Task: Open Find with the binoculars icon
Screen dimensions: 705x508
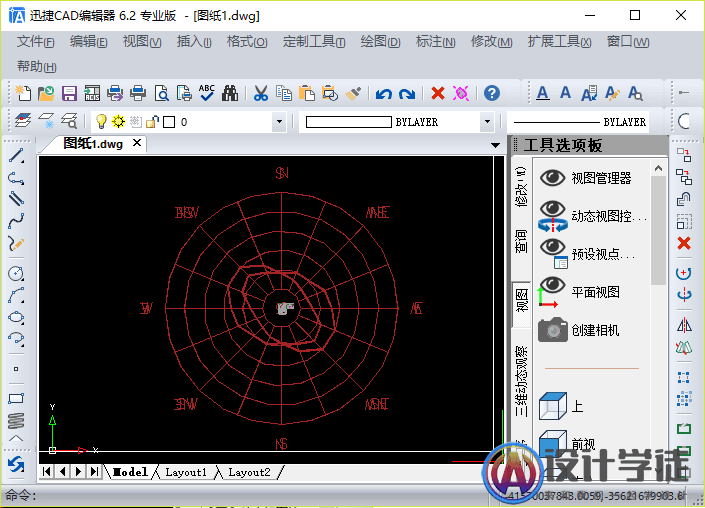Action: 230,94
